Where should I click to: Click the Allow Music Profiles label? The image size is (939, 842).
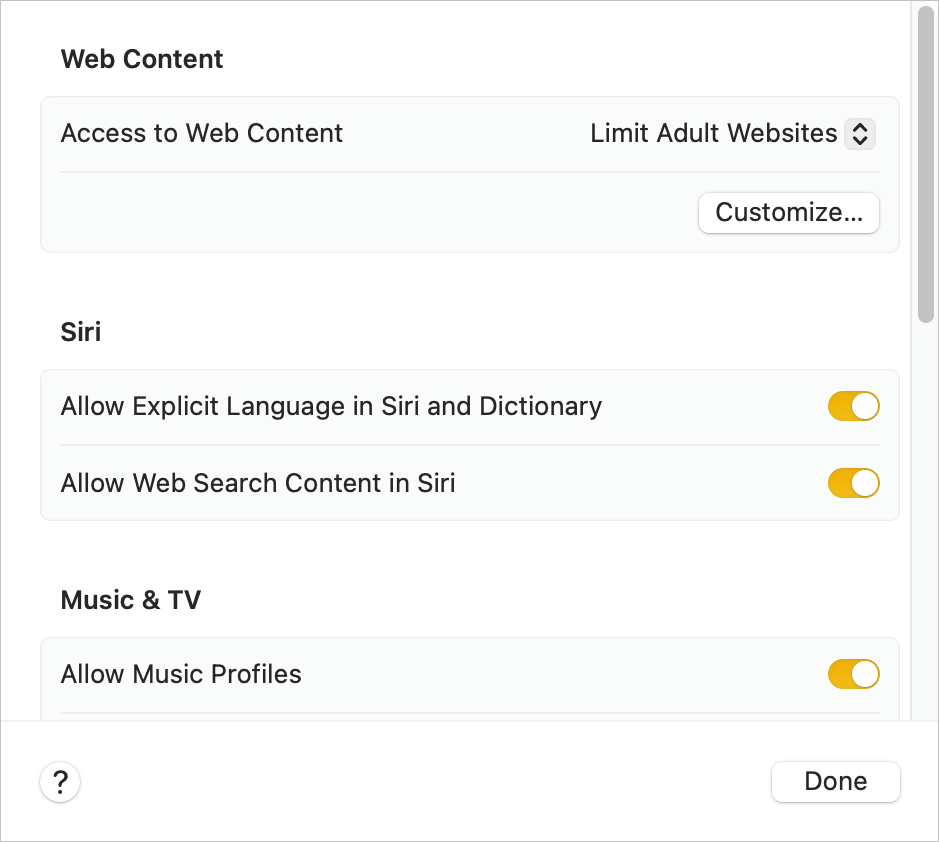point(181,674)
